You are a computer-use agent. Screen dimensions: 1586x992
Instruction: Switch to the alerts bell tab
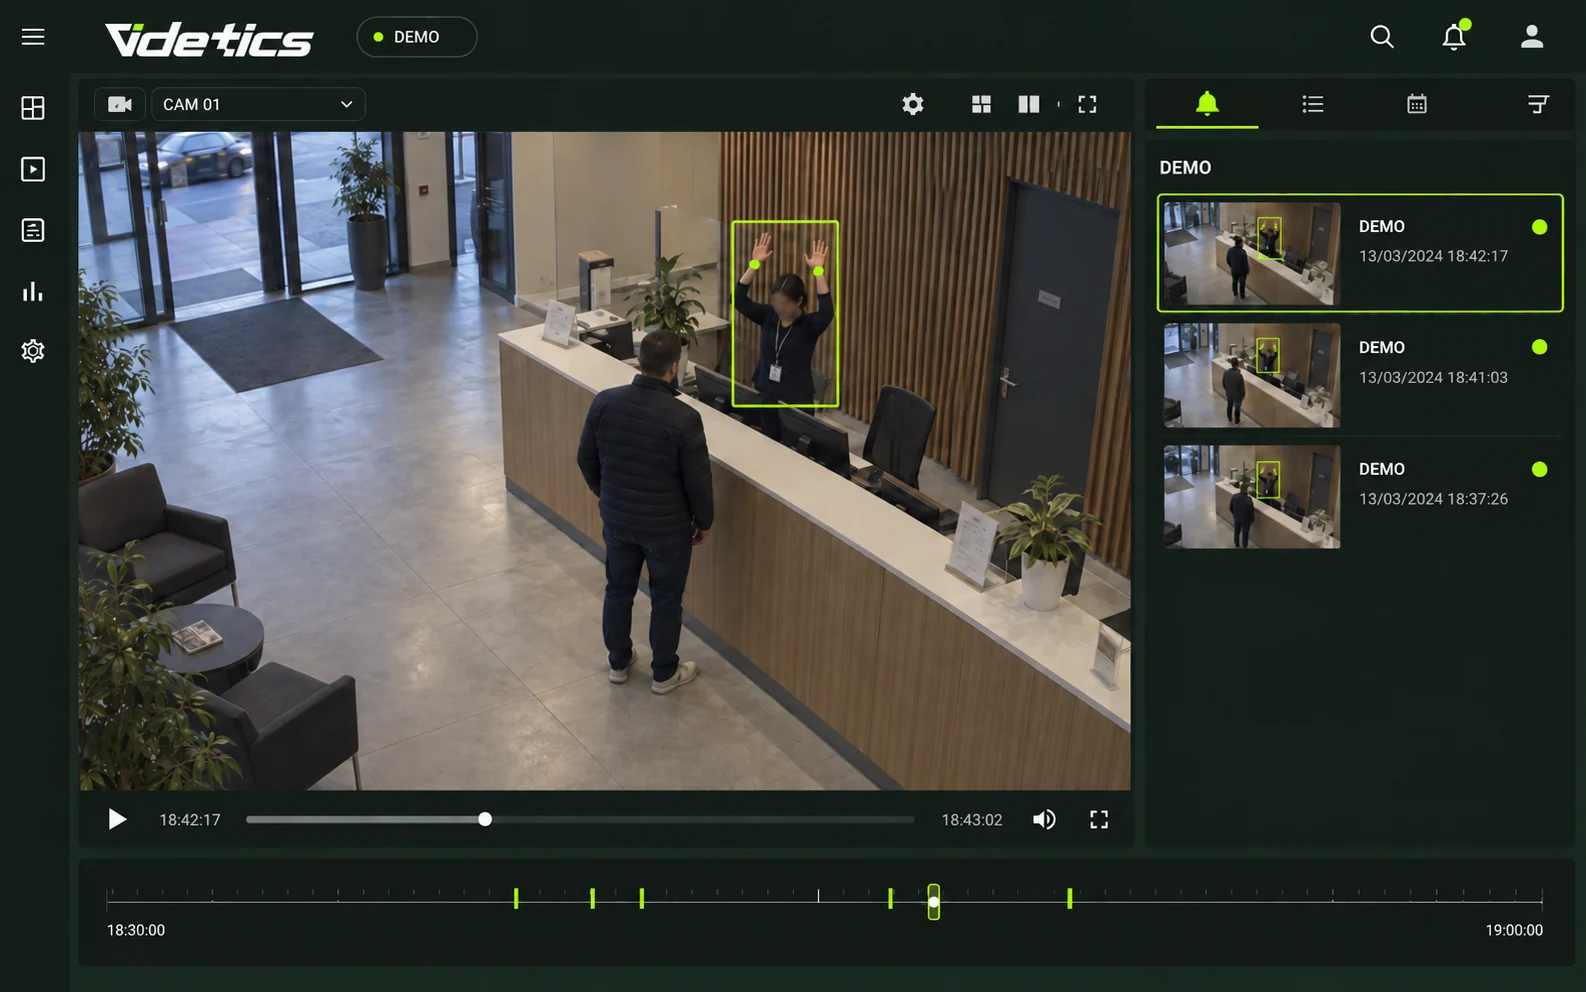(x=1207, y=103)
